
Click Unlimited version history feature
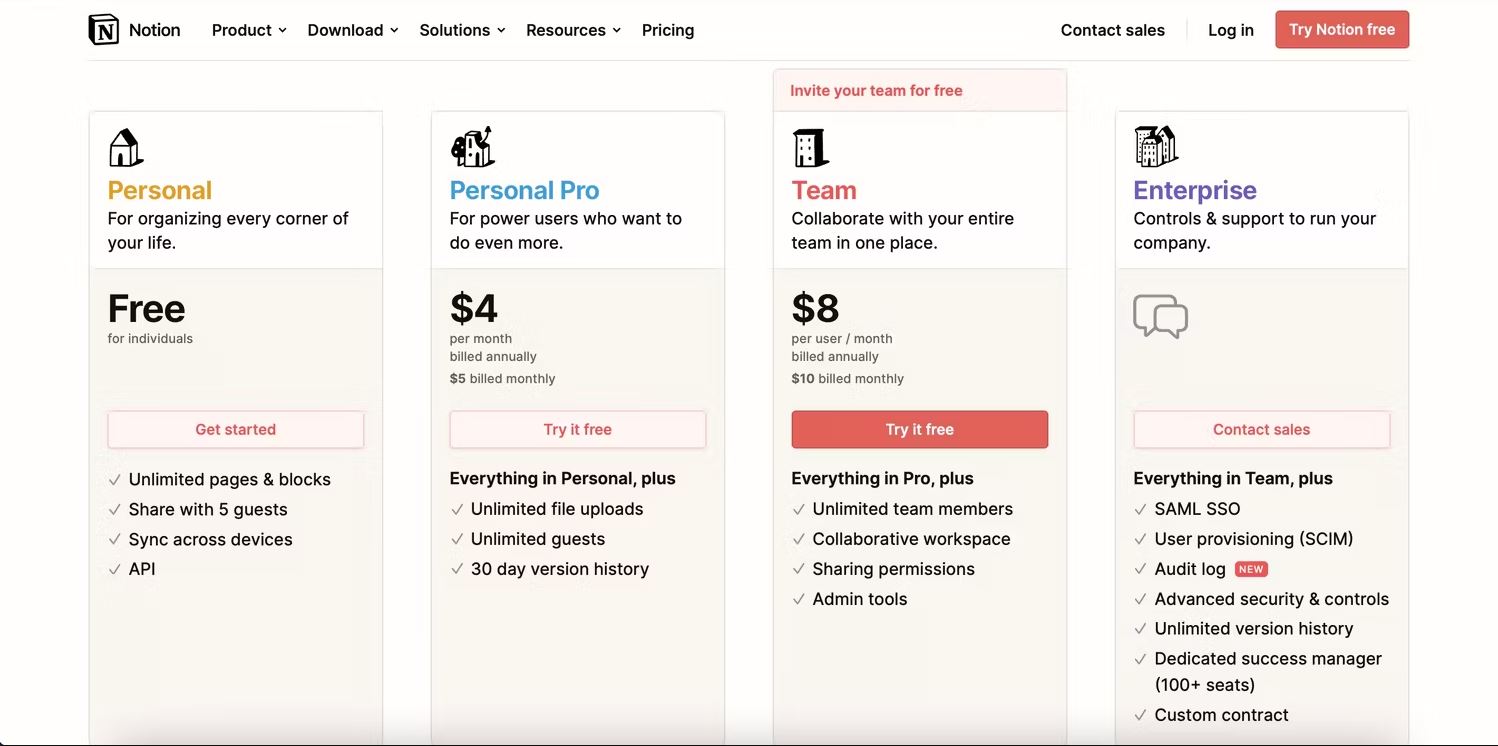1254,629
